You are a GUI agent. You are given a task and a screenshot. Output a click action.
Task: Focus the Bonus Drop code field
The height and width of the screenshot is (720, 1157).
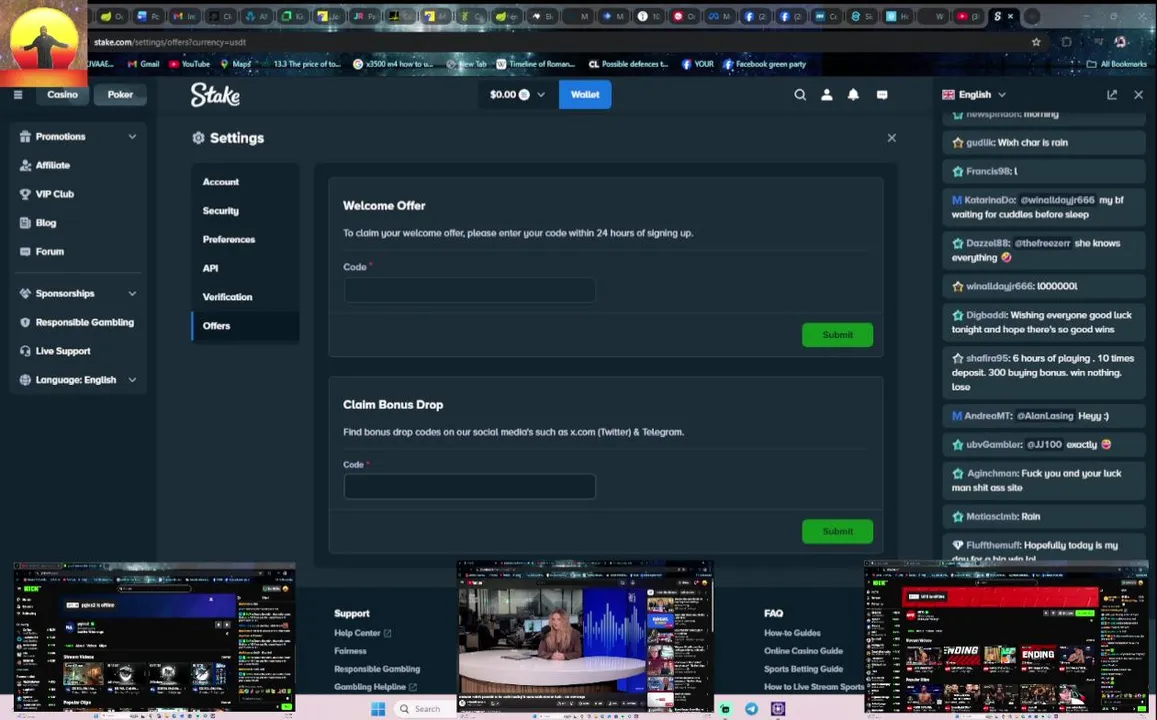469,487
